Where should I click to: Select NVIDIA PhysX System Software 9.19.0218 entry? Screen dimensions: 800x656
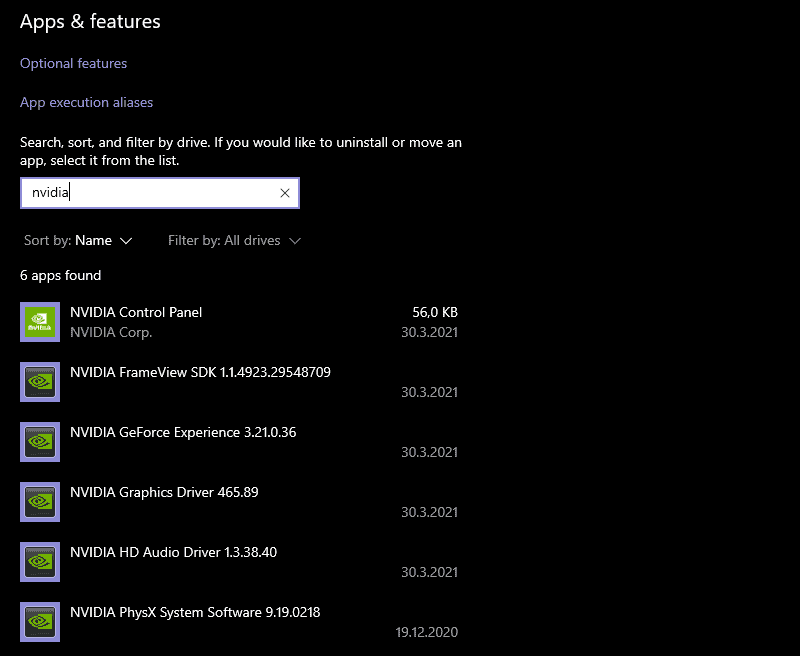(x=195, y=612)
